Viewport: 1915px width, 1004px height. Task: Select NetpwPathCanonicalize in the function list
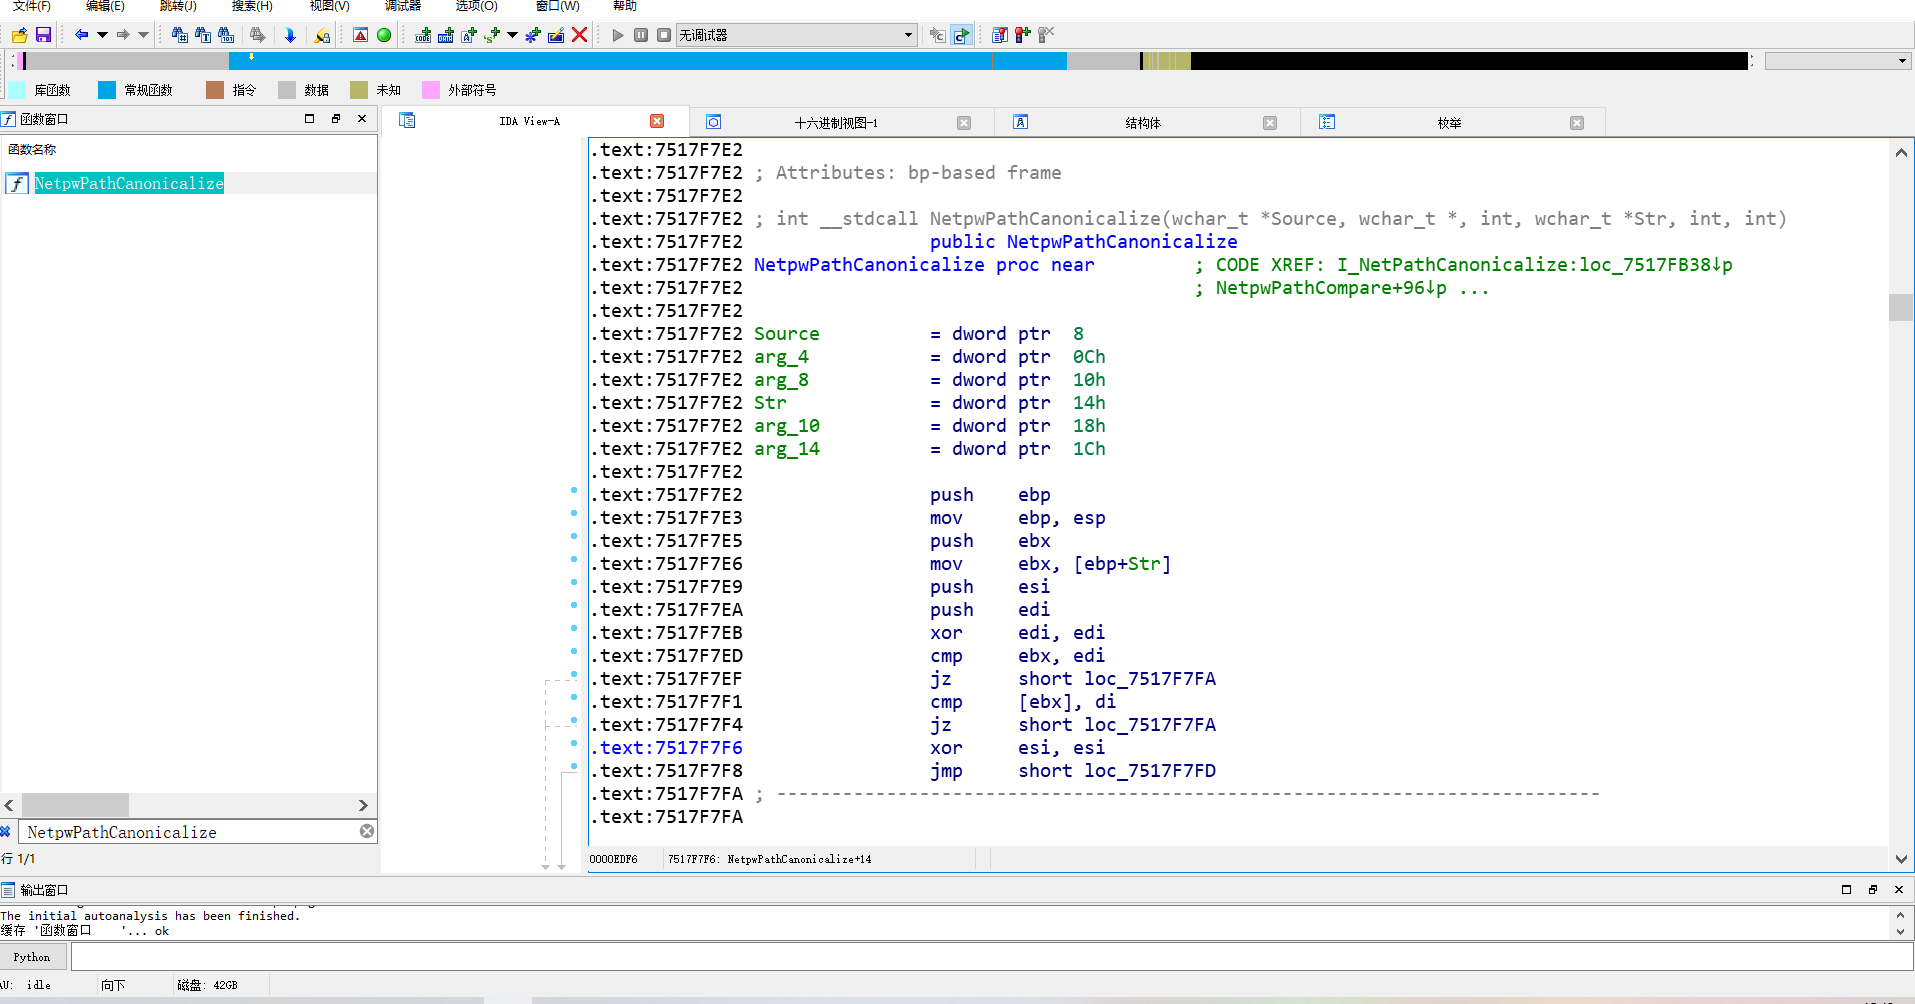[x=129, y=184]
